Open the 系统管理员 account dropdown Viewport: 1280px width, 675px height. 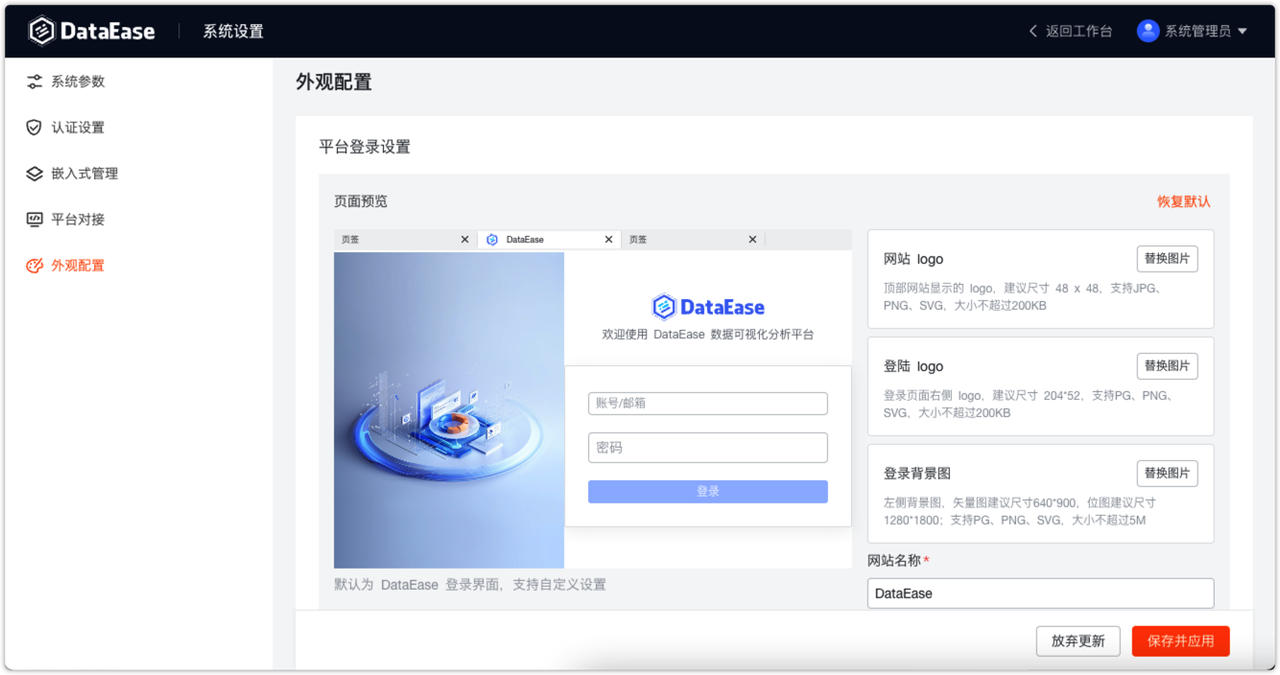(x=1198, y=30)
